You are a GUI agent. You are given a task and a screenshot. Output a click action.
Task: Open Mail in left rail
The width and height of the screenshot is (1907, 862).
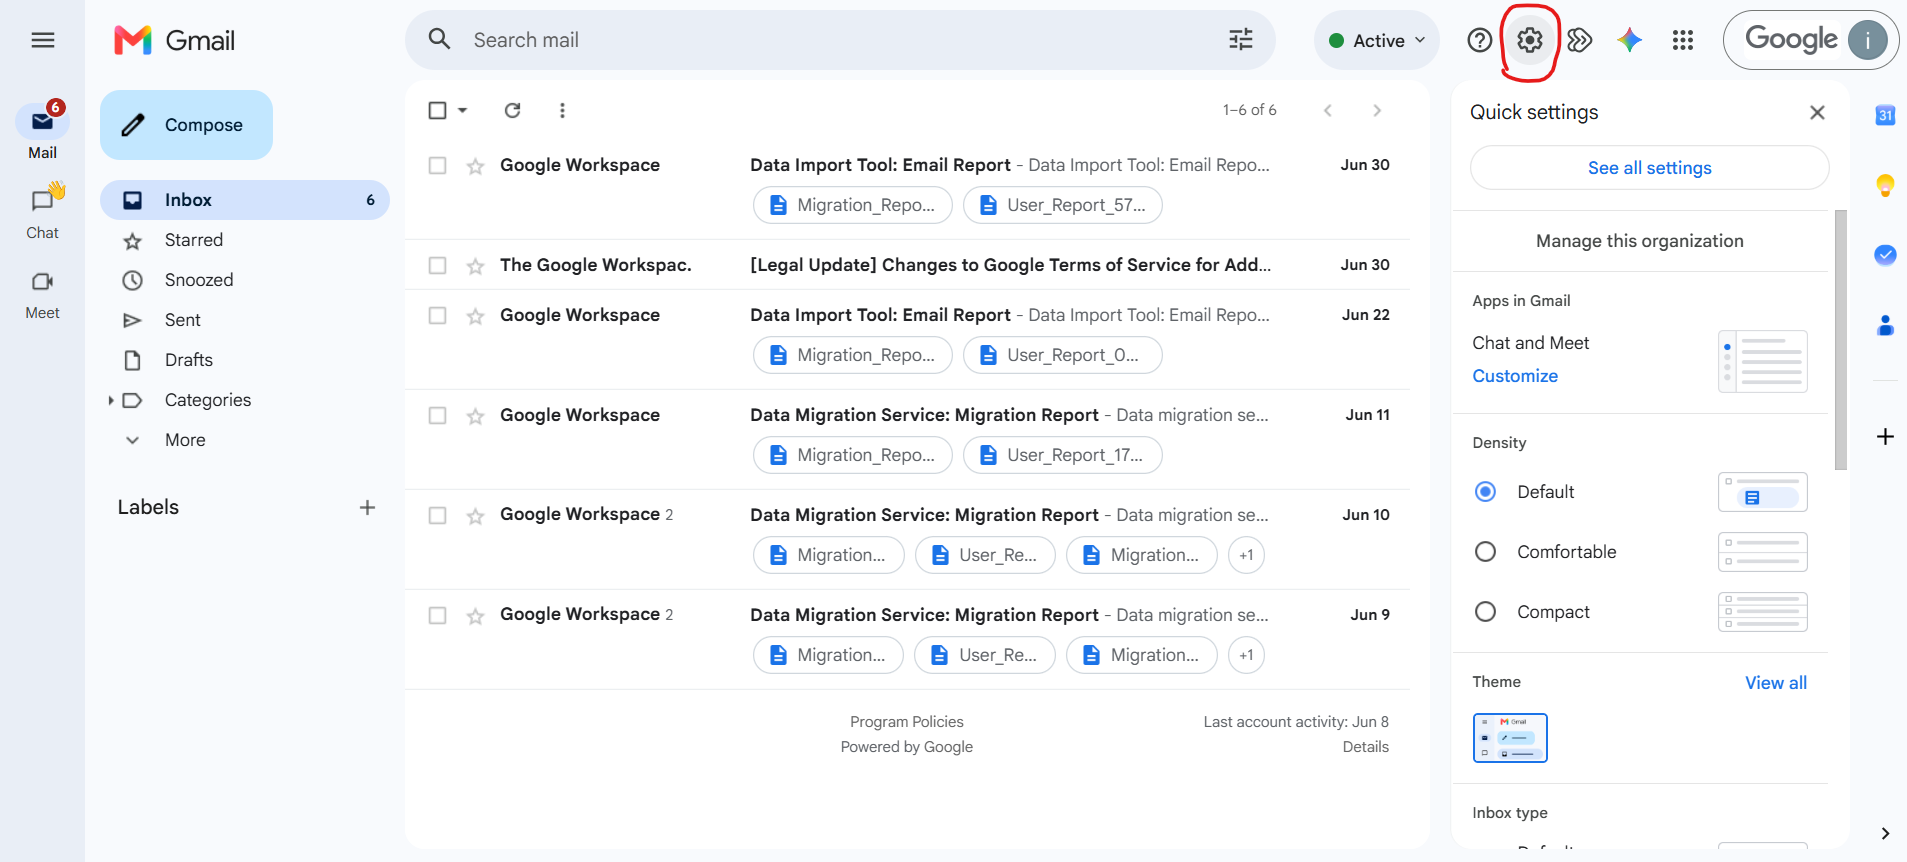42,132
